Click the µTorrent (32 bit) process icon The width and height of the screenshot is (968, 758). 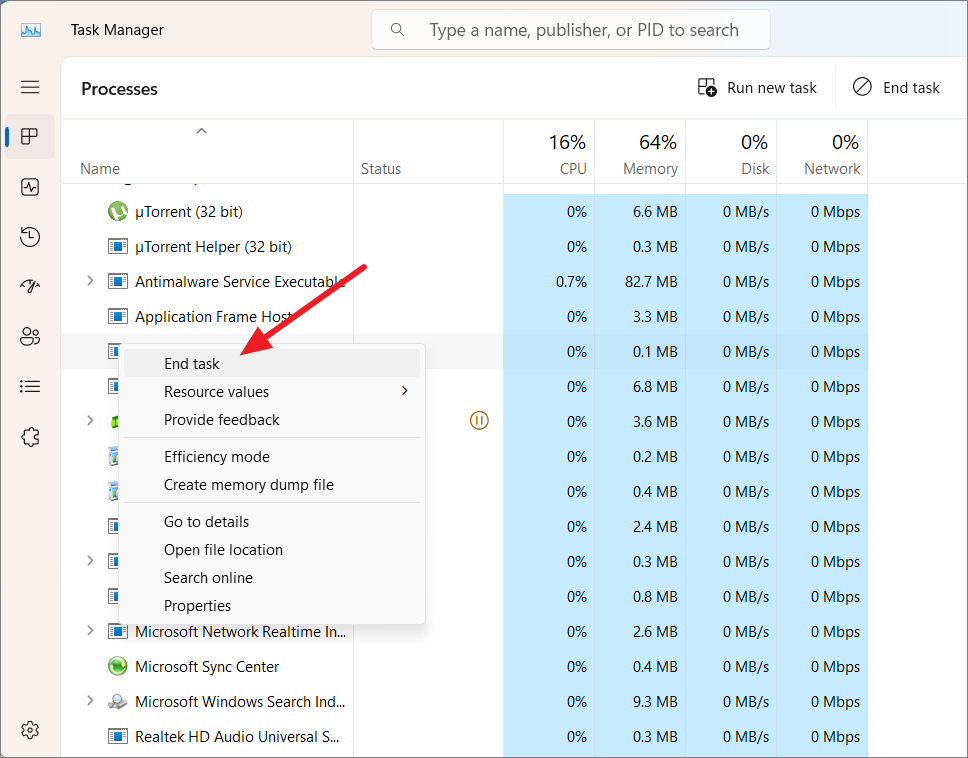[x=117, y=211]
